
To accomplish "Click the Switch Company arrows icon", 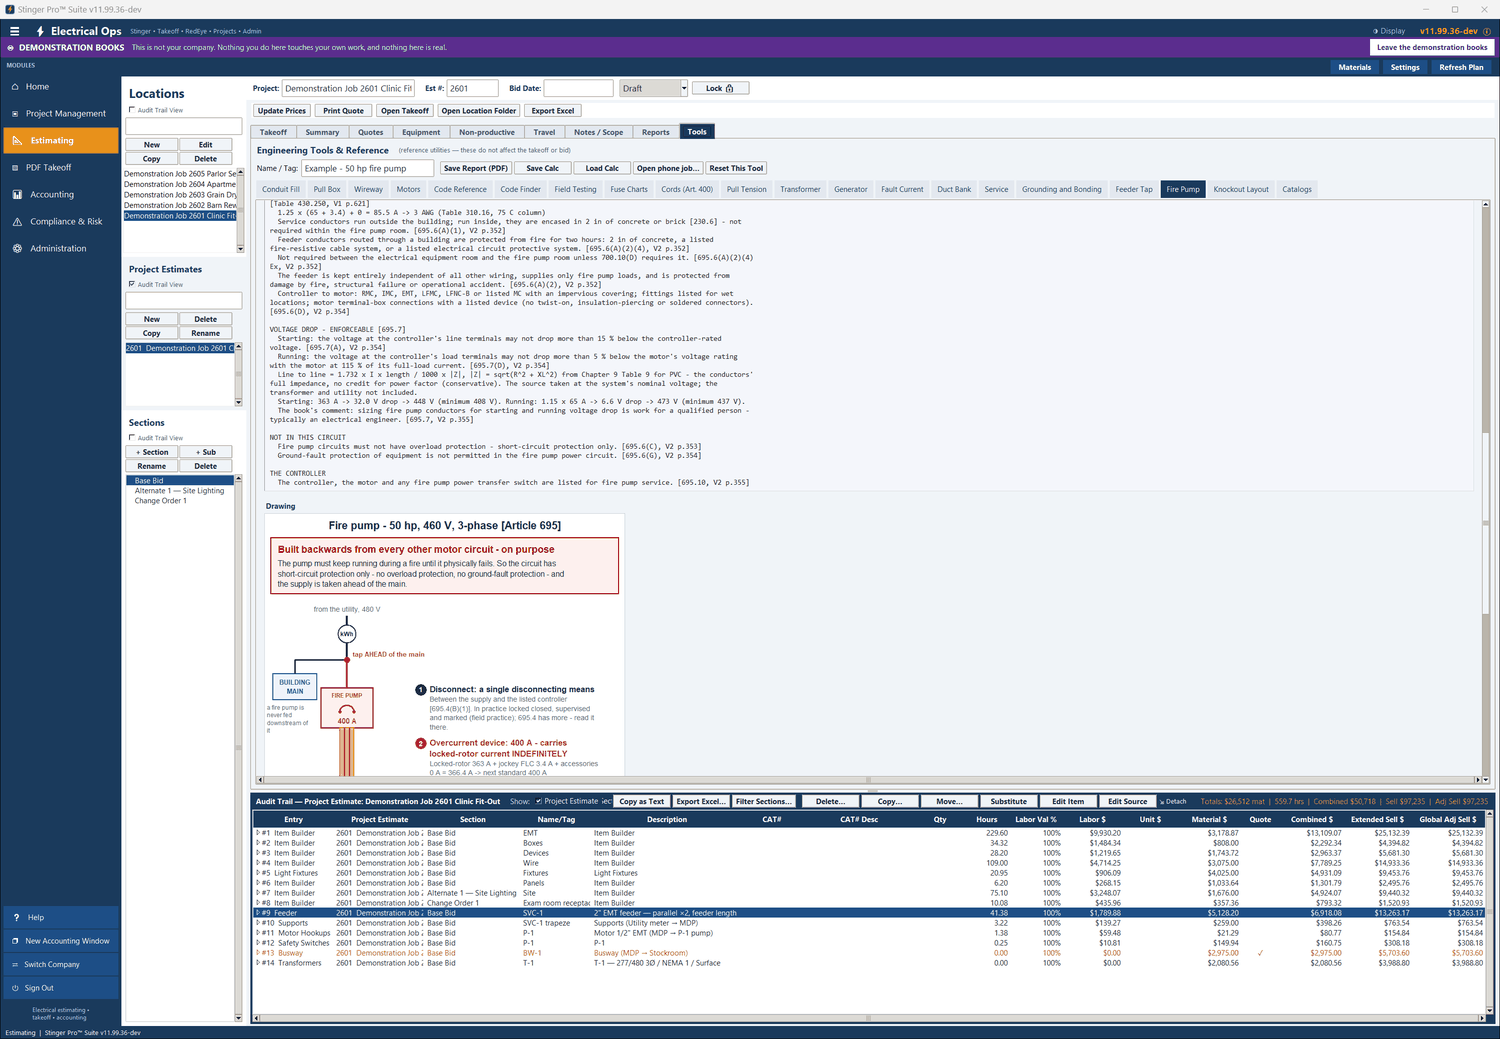I will pyautogui.click(x=15, y=965).
